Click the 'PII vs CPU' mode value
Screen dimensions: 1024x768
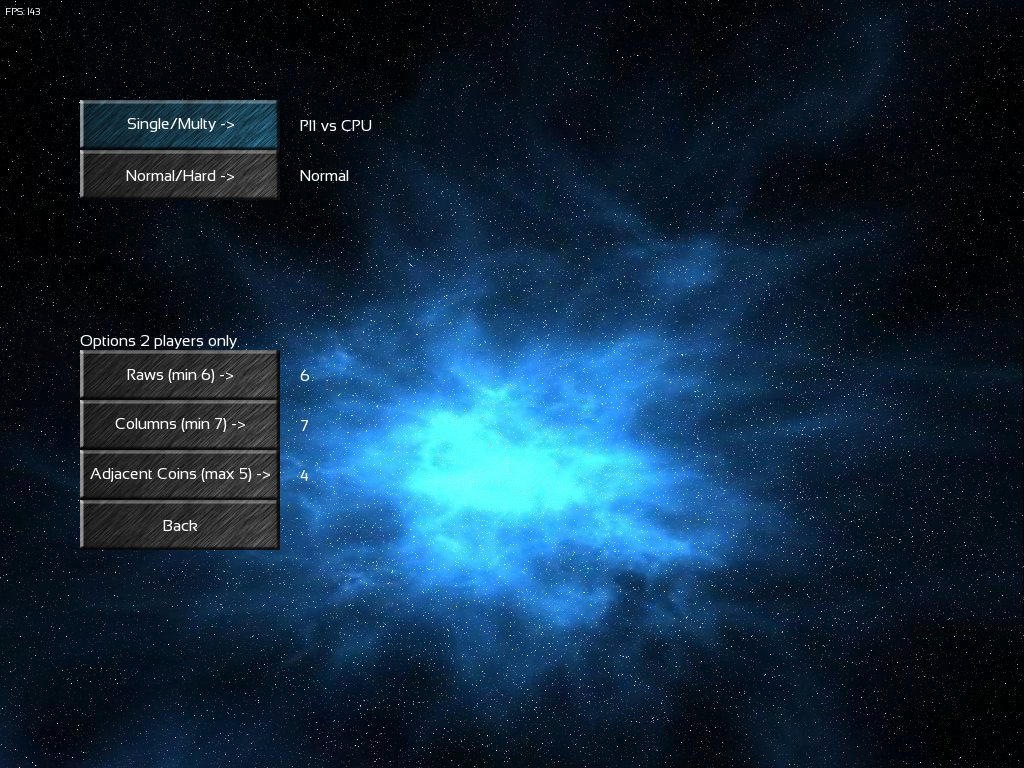point(335,126)
